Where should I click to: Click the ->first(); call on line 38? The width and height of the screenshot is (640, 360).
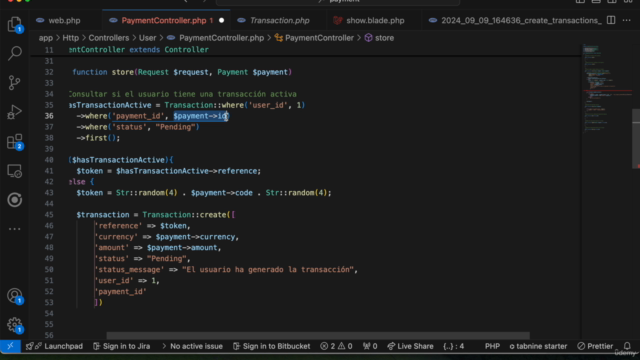point(98,138)
